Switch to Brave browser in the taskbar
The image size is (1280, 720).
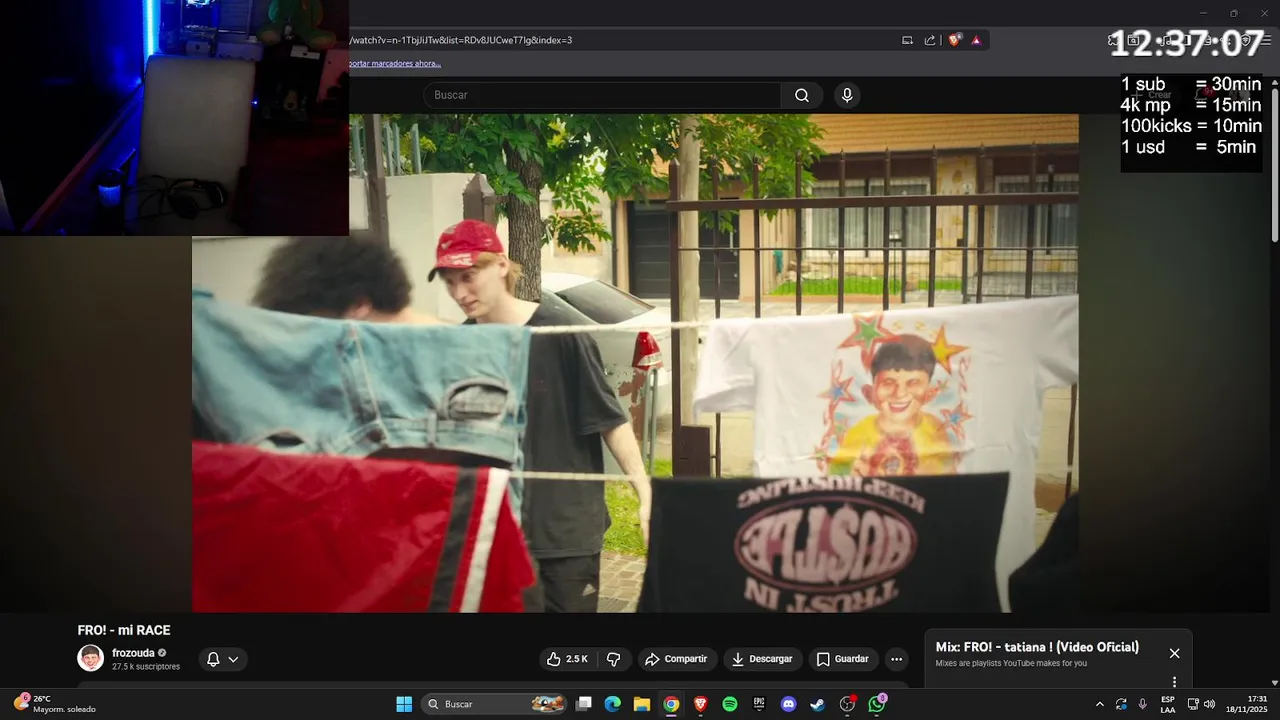point(701,704)
